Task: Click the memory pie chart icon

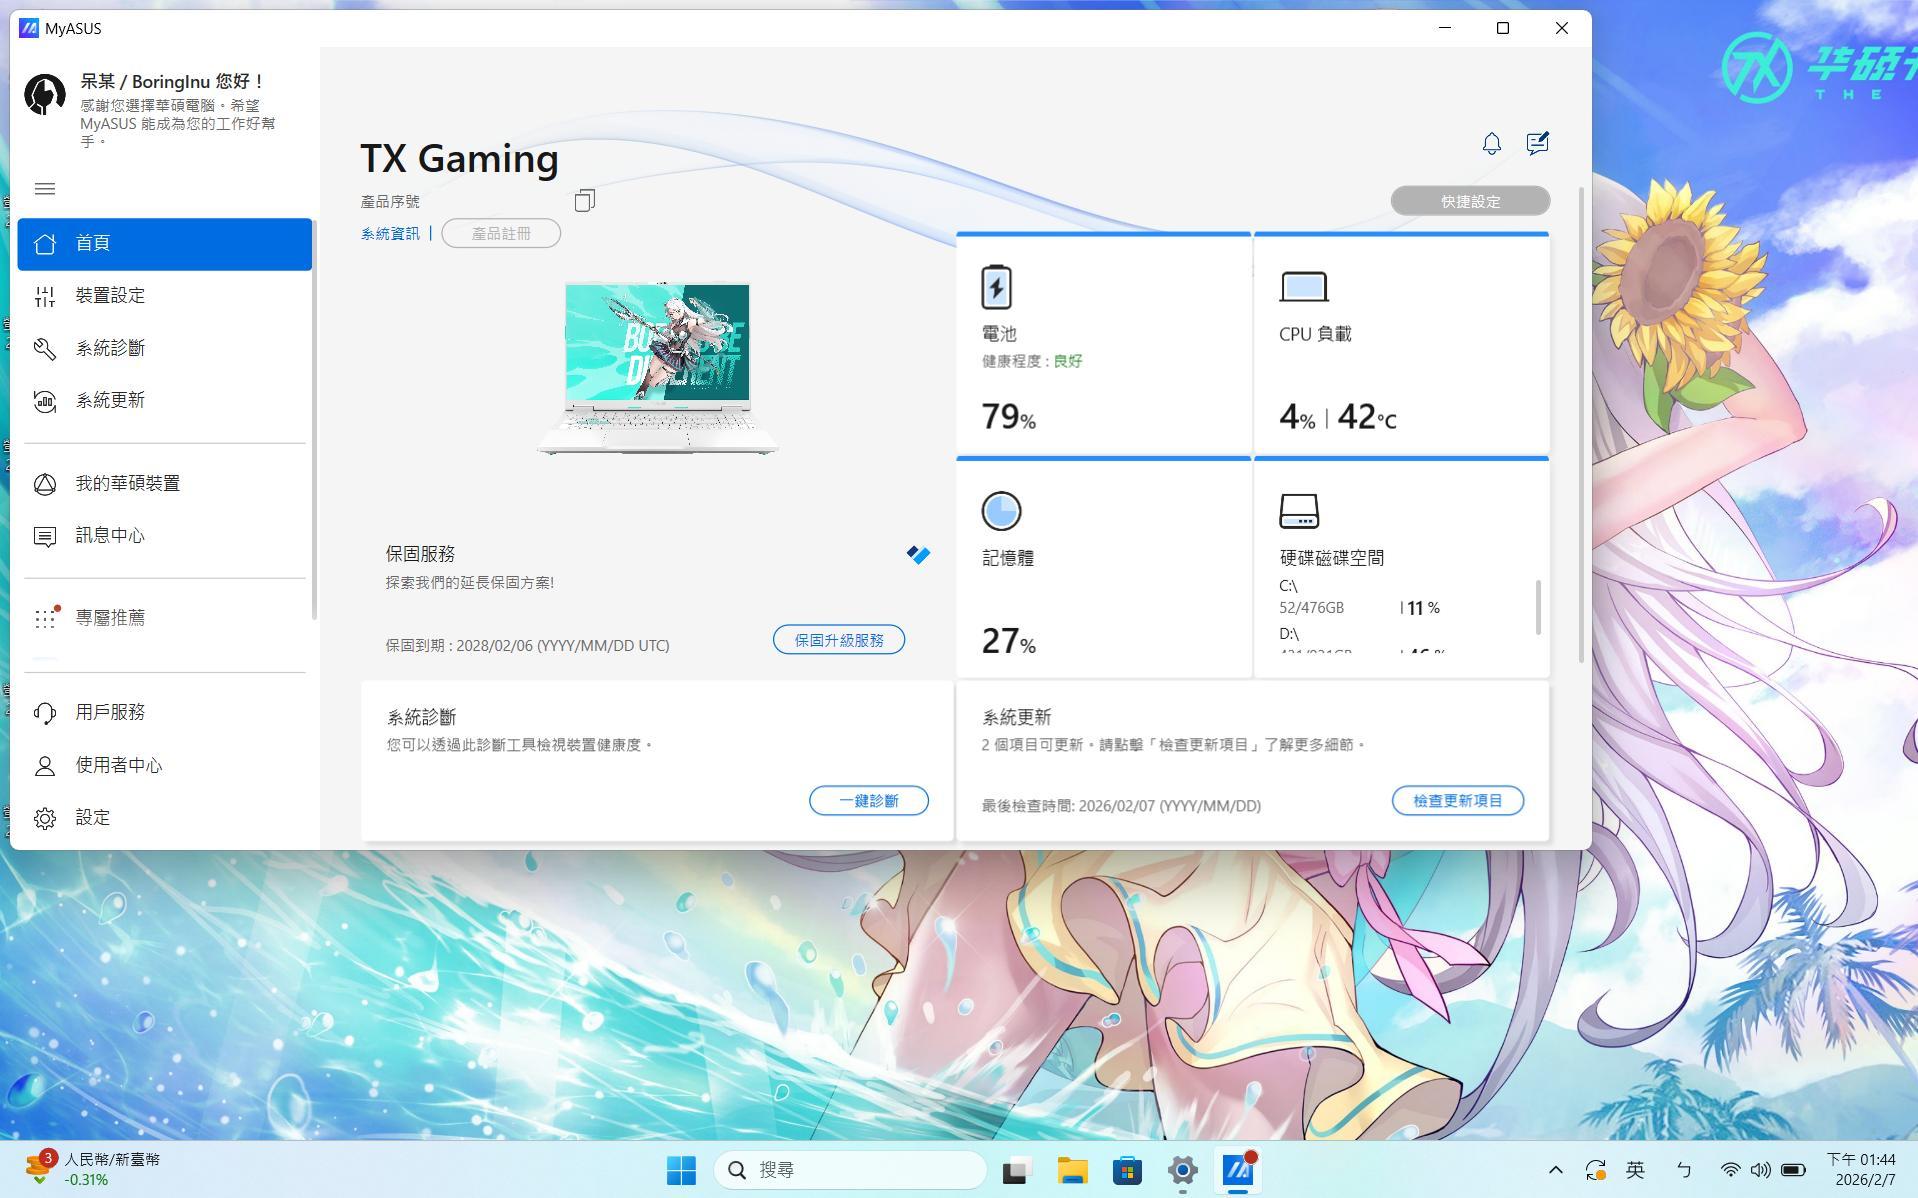Action: tap(1001, 511)
